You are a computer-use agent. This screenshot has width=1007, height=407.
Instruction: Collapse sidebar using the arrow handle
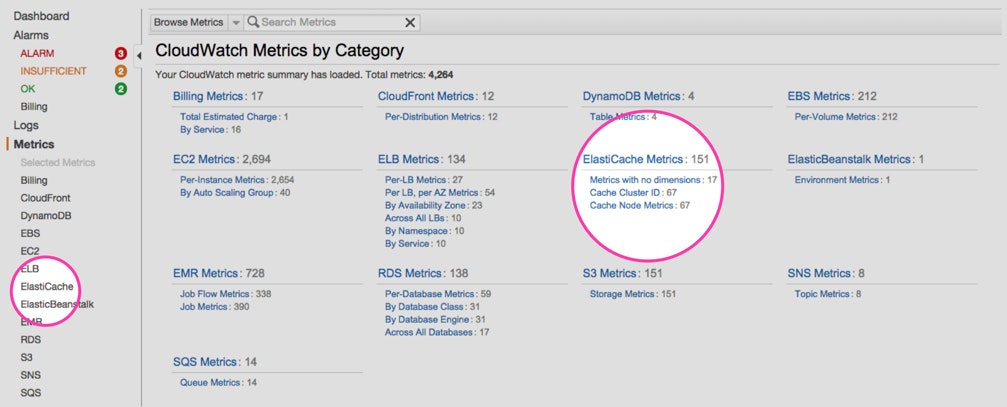coord(138,54)
